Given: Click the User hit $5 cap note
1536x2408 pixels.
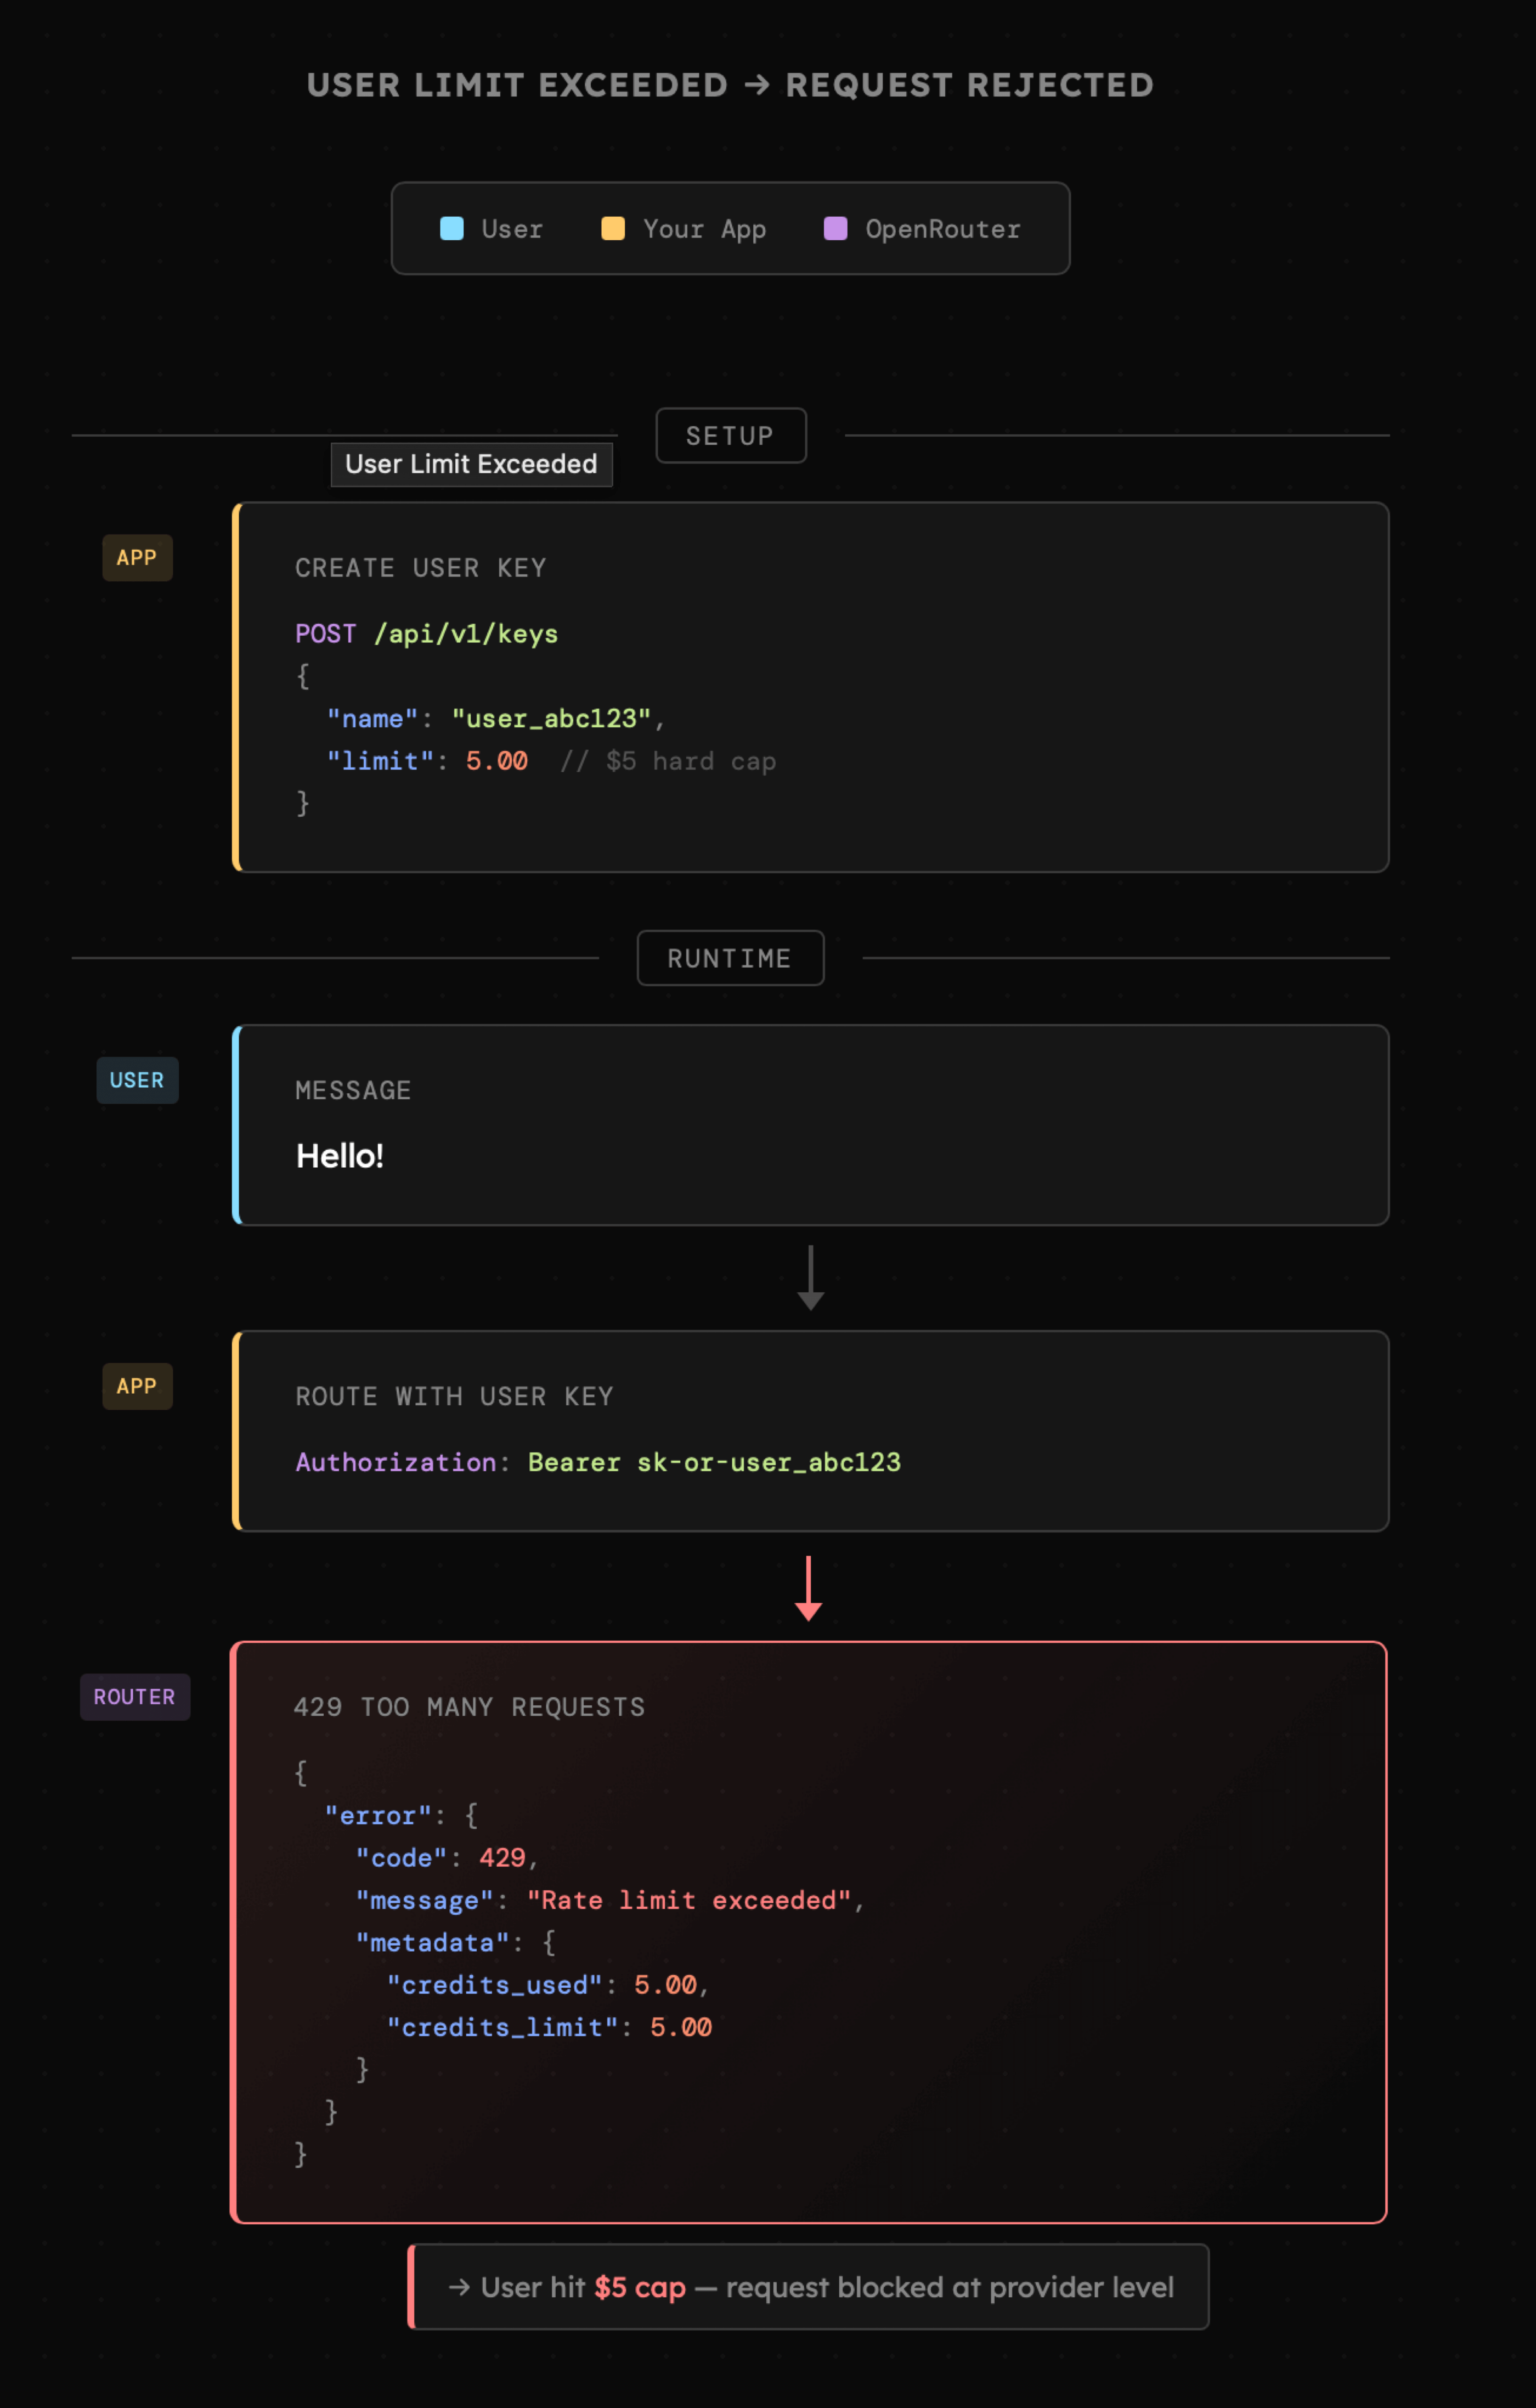Looking at the screenshot, I should [x=810, y=2287].
